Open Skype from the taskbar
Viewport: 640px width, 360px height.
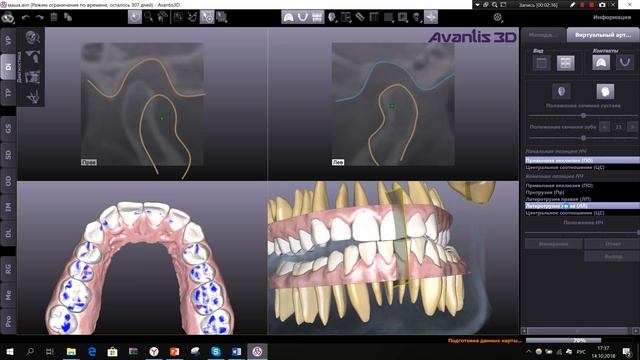216,351
